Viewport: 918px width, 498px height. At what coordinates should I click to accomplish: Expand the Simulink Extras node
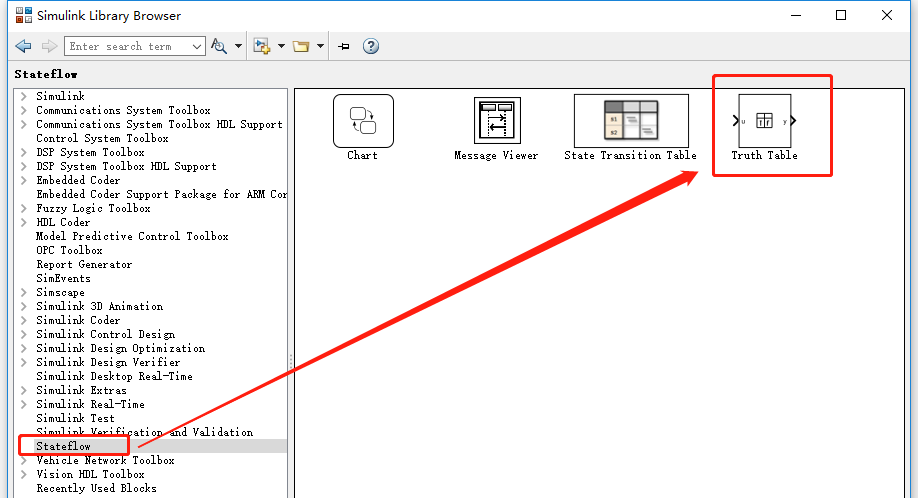point(24,390)
